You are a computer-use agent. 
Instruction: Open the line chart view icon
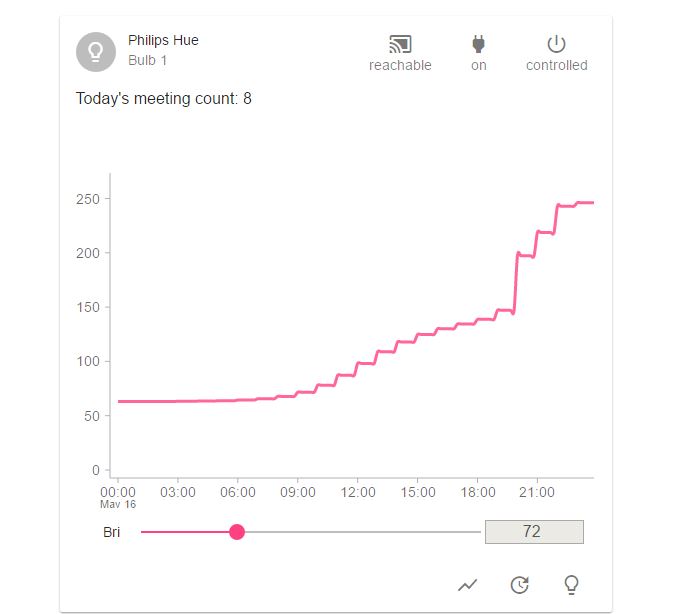coord(467,585)
